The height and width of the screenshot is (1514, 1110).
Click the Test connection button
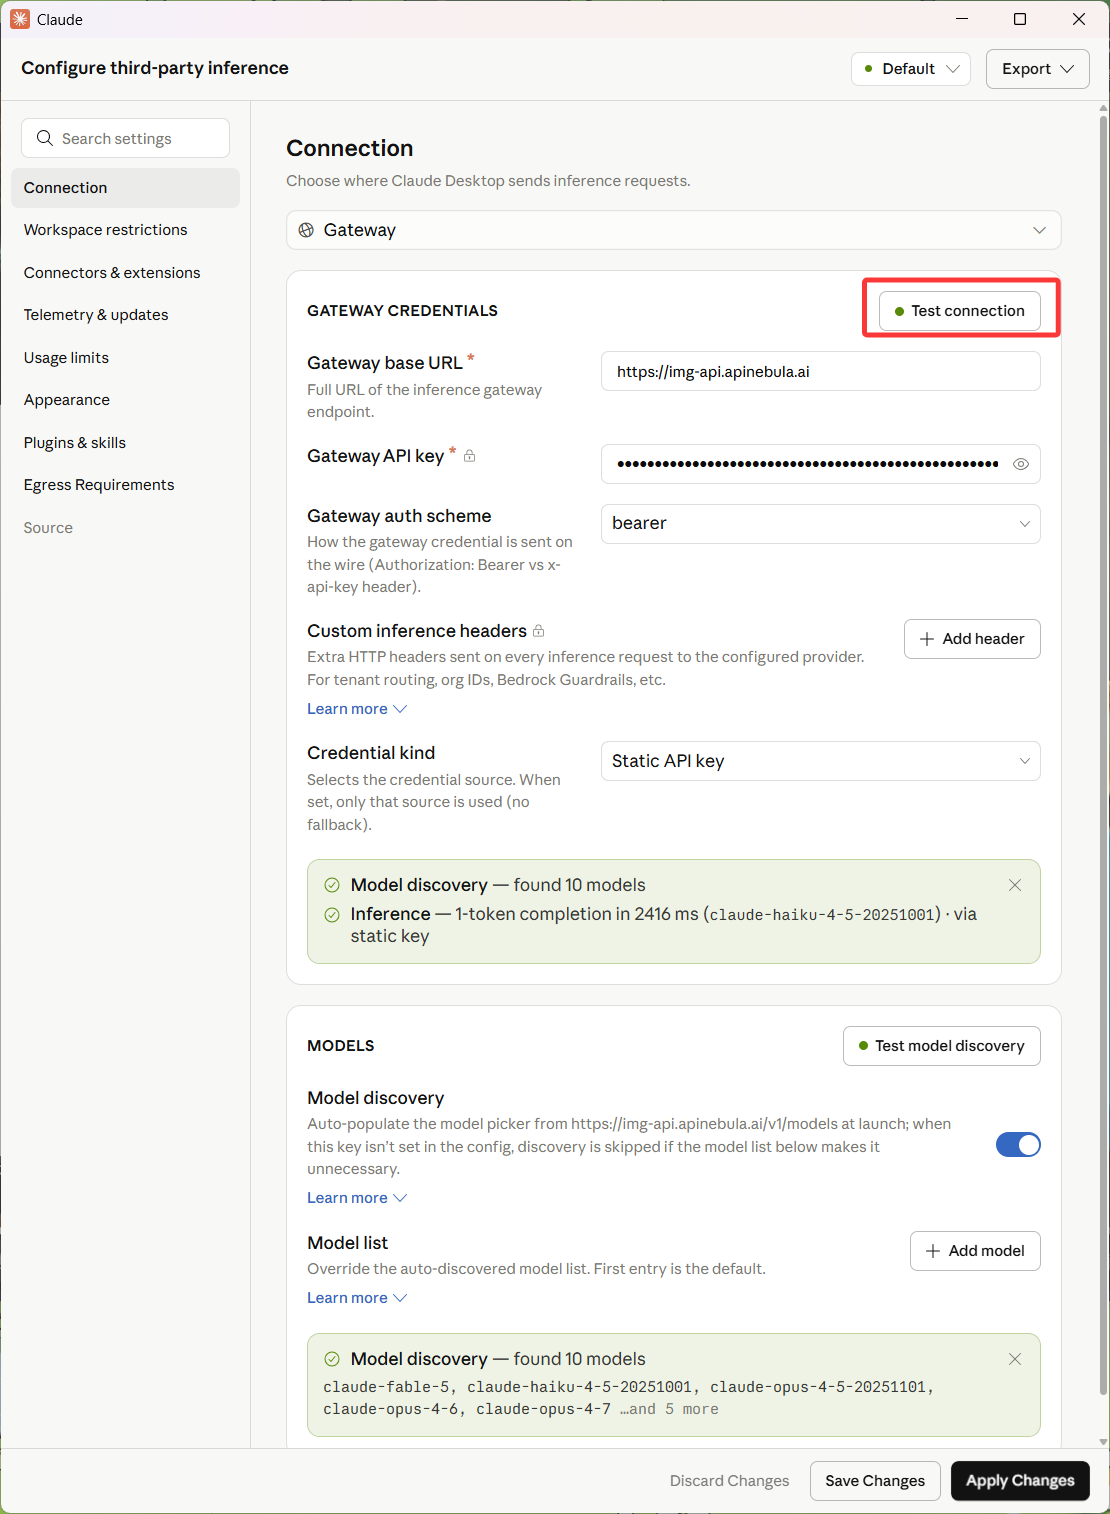960,311
